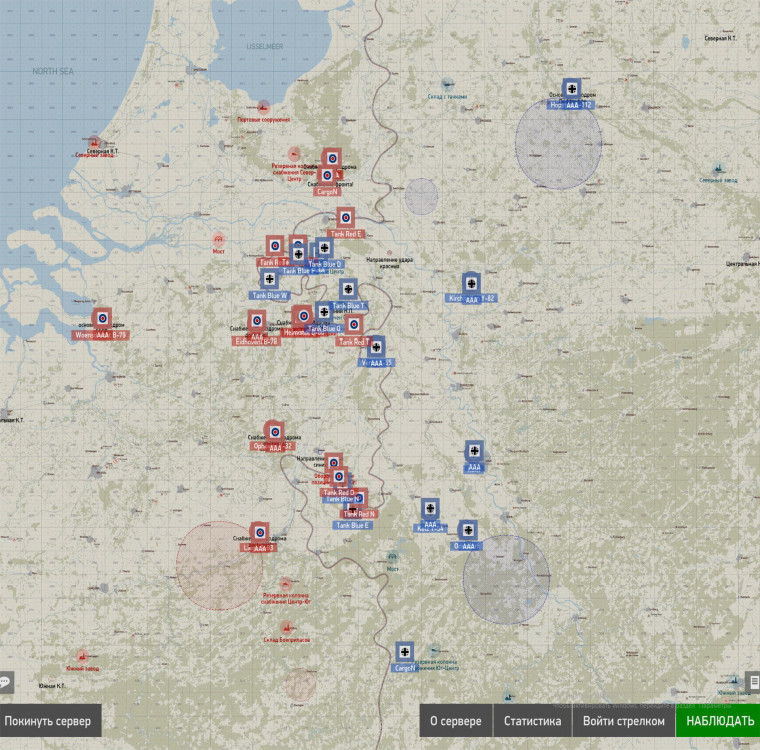The width and height of the screenshot is (760, 750).
Task: Click the Tank Red T label
Action: pyautogui.click(x=354, y=342)
